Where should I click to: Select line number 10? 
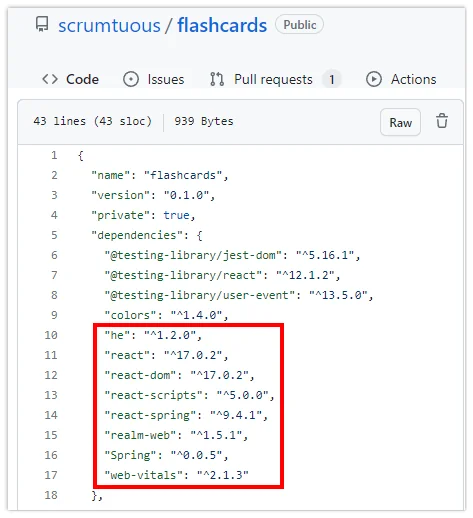(x=51, y=335)
